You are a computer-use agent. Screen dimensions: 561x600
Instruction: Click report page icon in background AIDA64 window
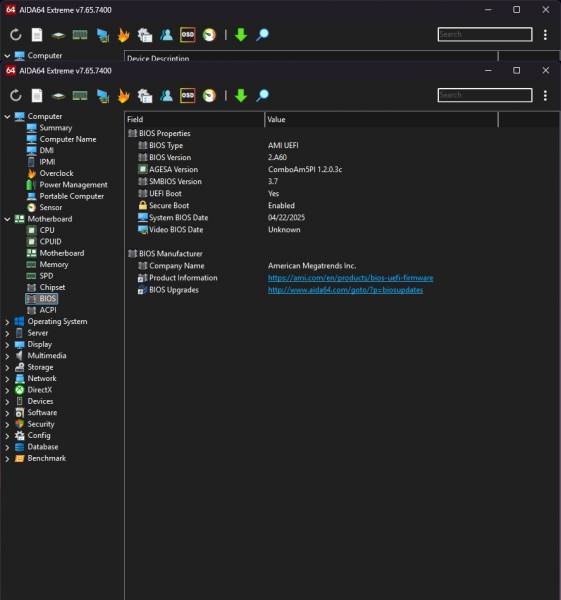point(37,35)
